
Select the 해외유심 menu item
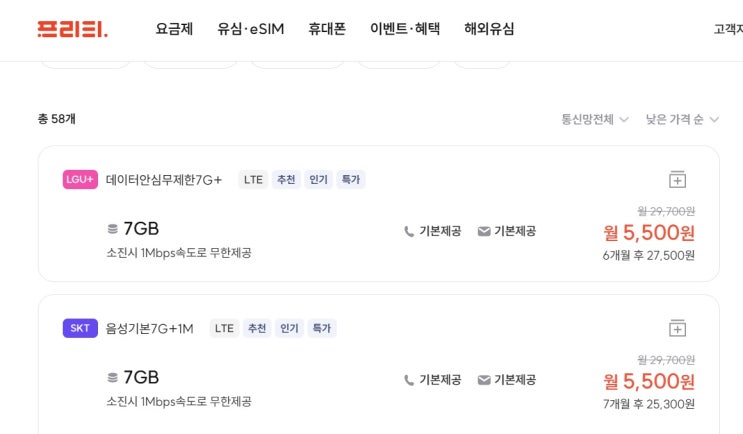[x=489, y=29]
